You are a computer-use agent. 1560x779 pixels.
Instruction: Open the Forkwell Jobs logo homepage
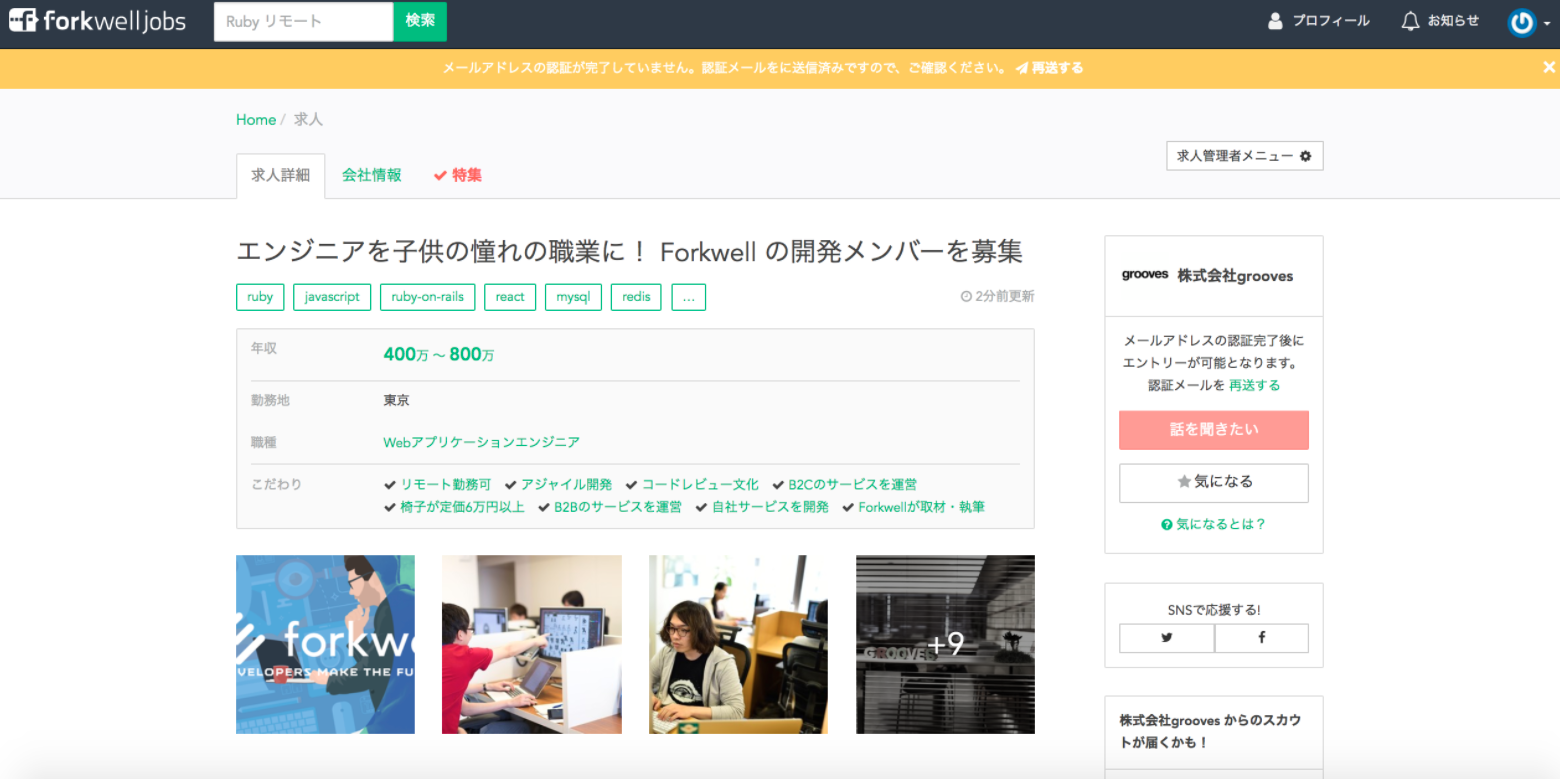[x=98, y=21]
